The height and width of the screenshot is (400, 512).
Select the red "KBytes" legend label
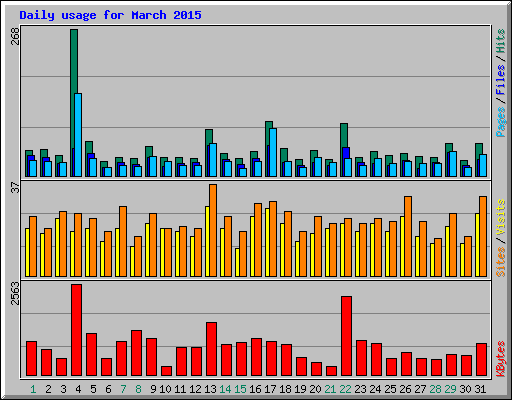coord(501,359)
